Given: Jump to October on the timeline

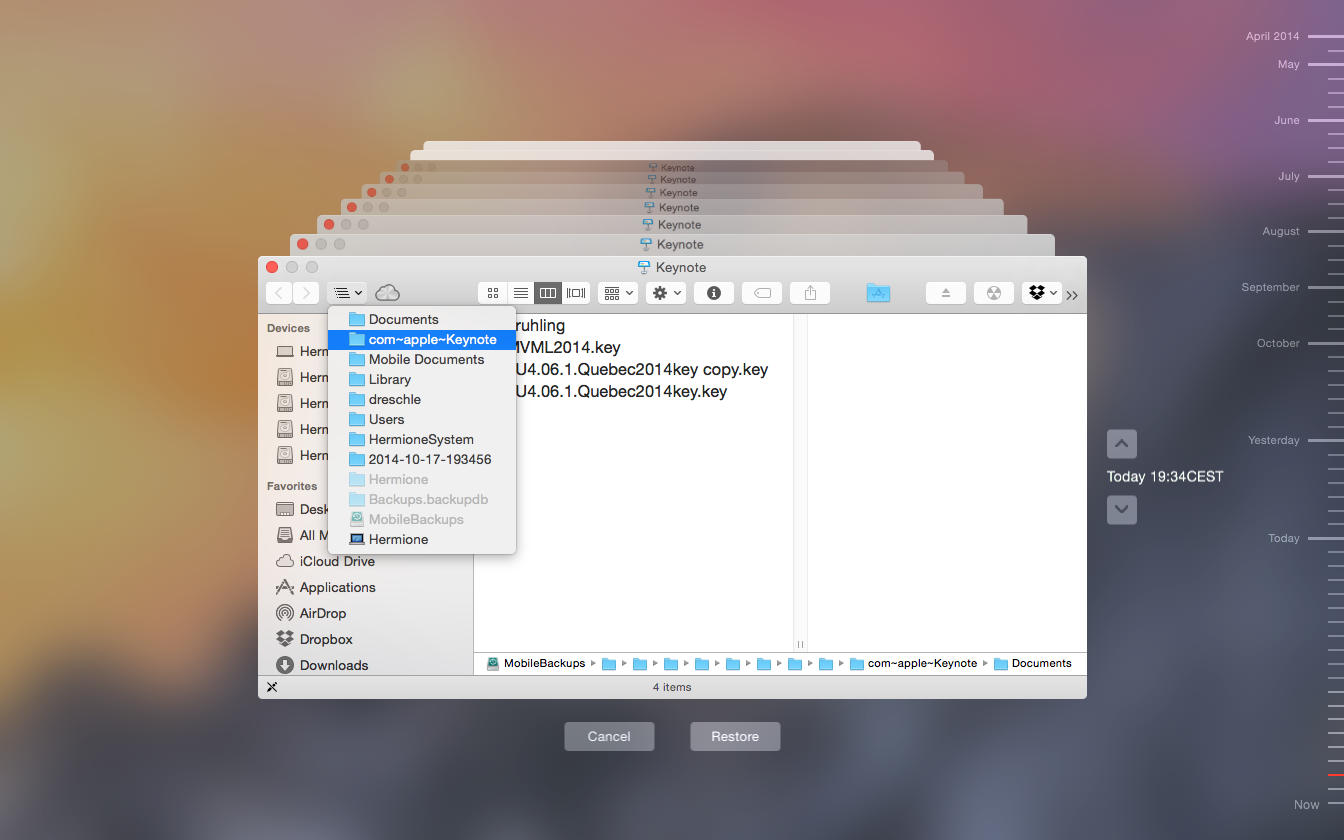Looking at the screenshot, I should tap(1278, 343).
